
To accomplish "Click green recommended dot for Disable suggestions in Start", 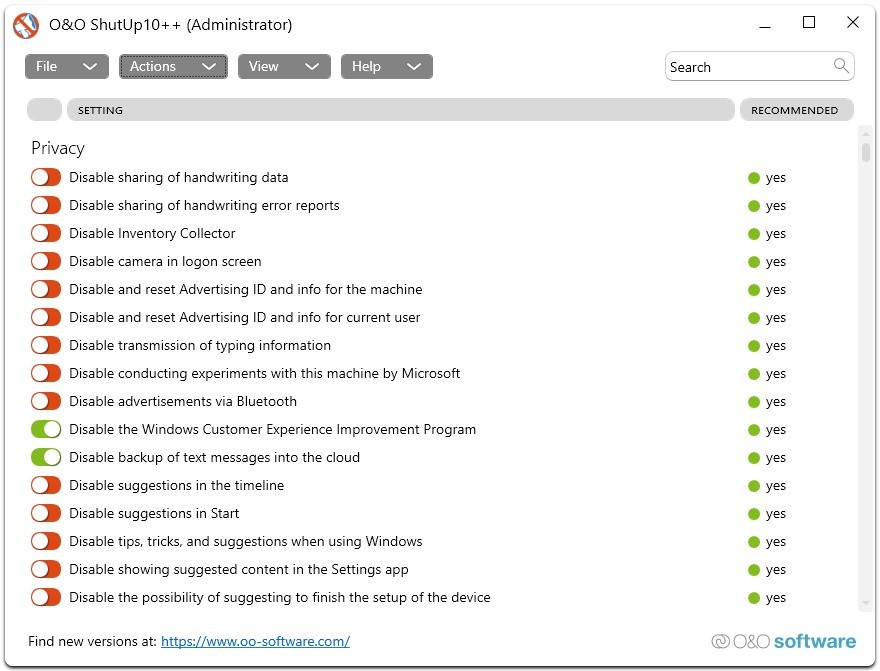I will tap(754, 514).
